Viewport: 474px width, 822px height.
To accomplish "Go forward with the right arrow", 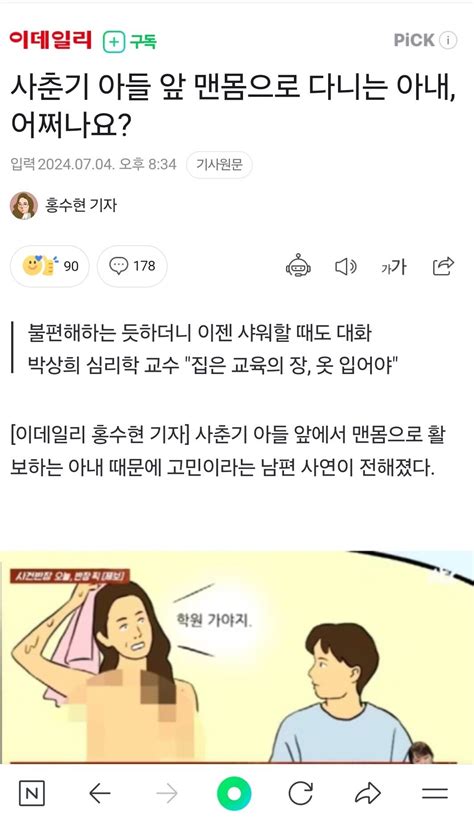I will click(x=167, y=793).
